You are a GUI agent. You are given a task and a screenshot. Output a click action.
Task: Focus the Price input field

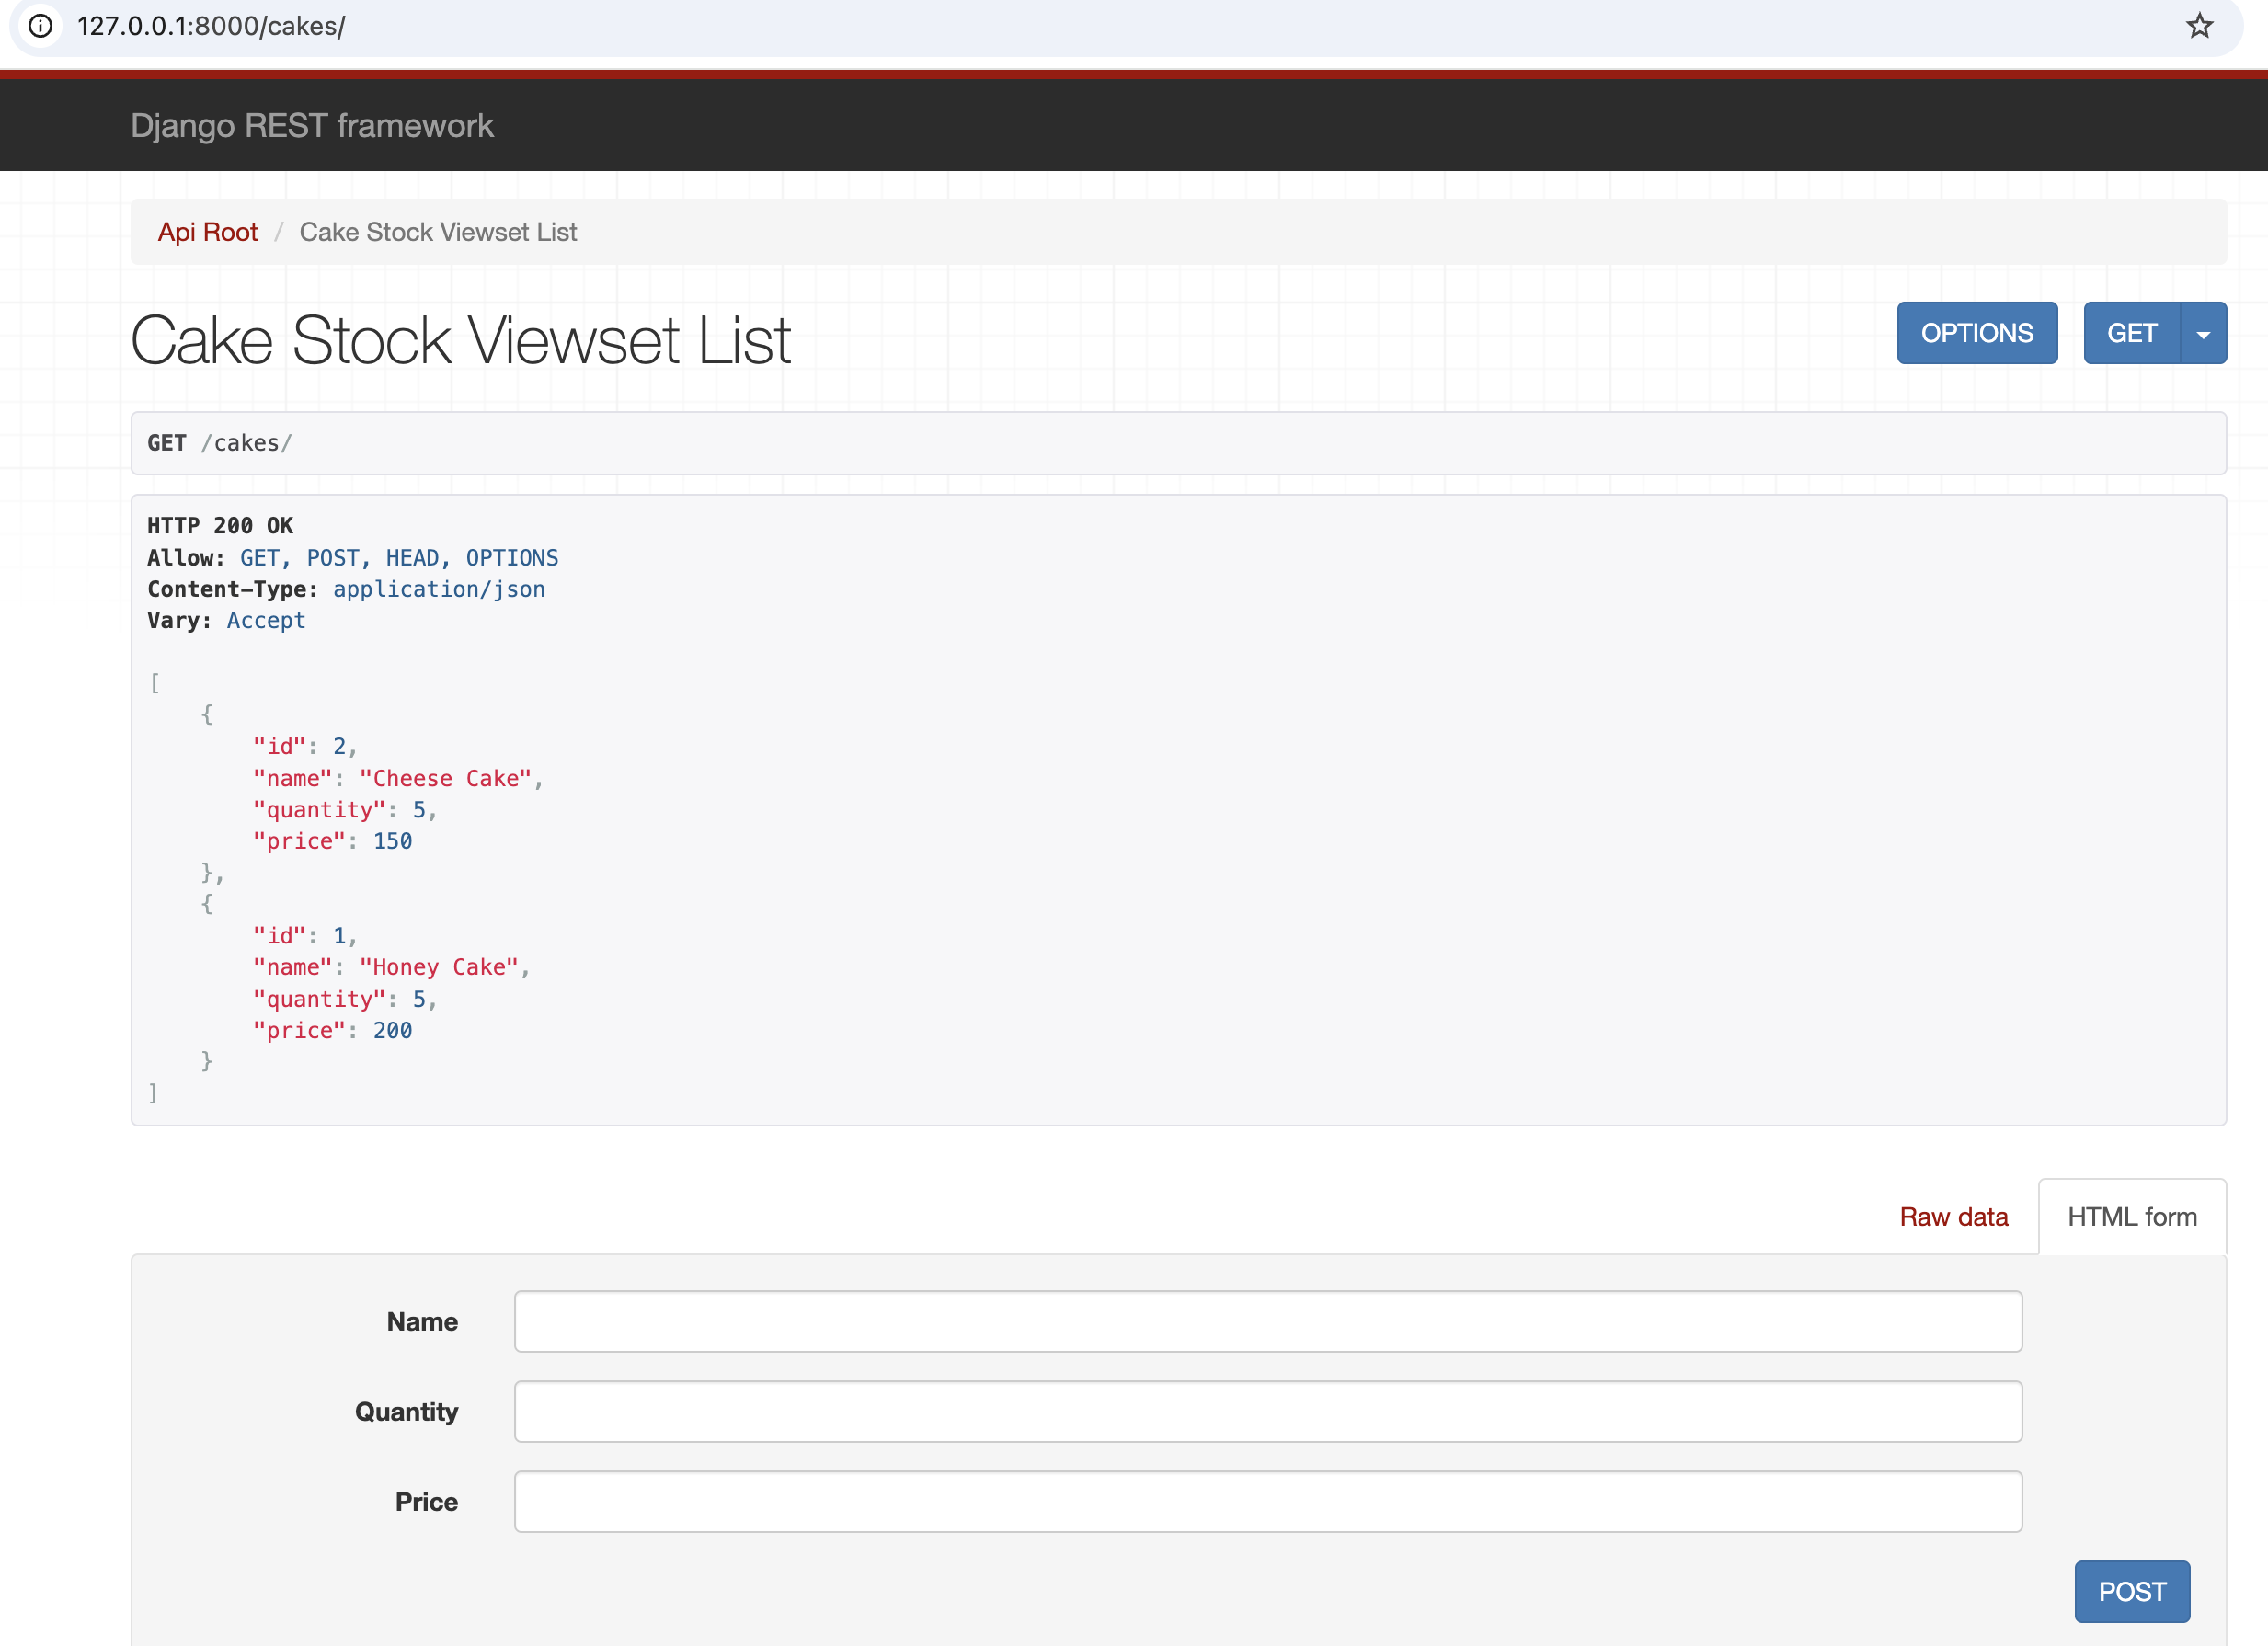[x=1267, y=1501]
